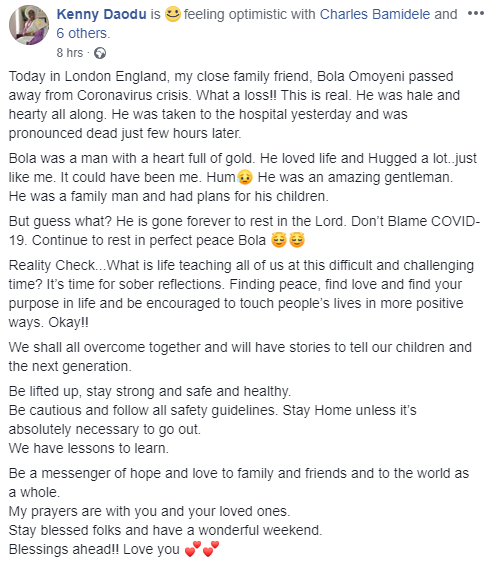Click Kenny Daodu's profile picture
489x564 pixels.
click(29, 25)
